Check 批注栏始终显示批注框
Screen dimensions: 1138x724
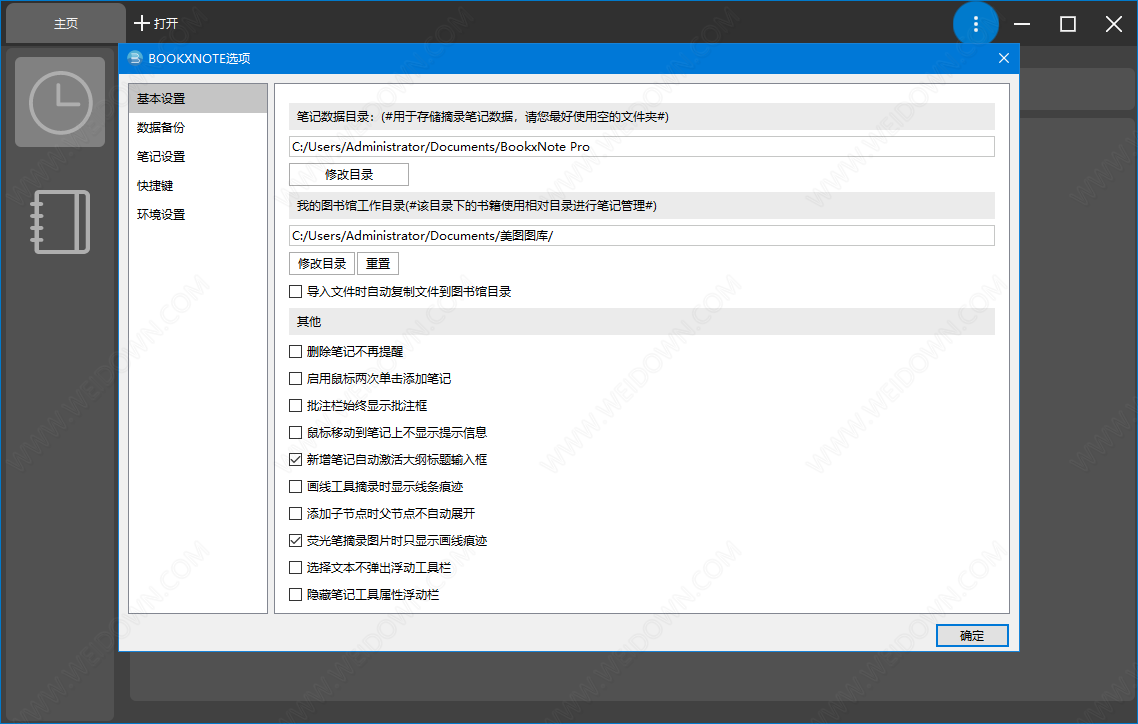[x=295, y=406]
